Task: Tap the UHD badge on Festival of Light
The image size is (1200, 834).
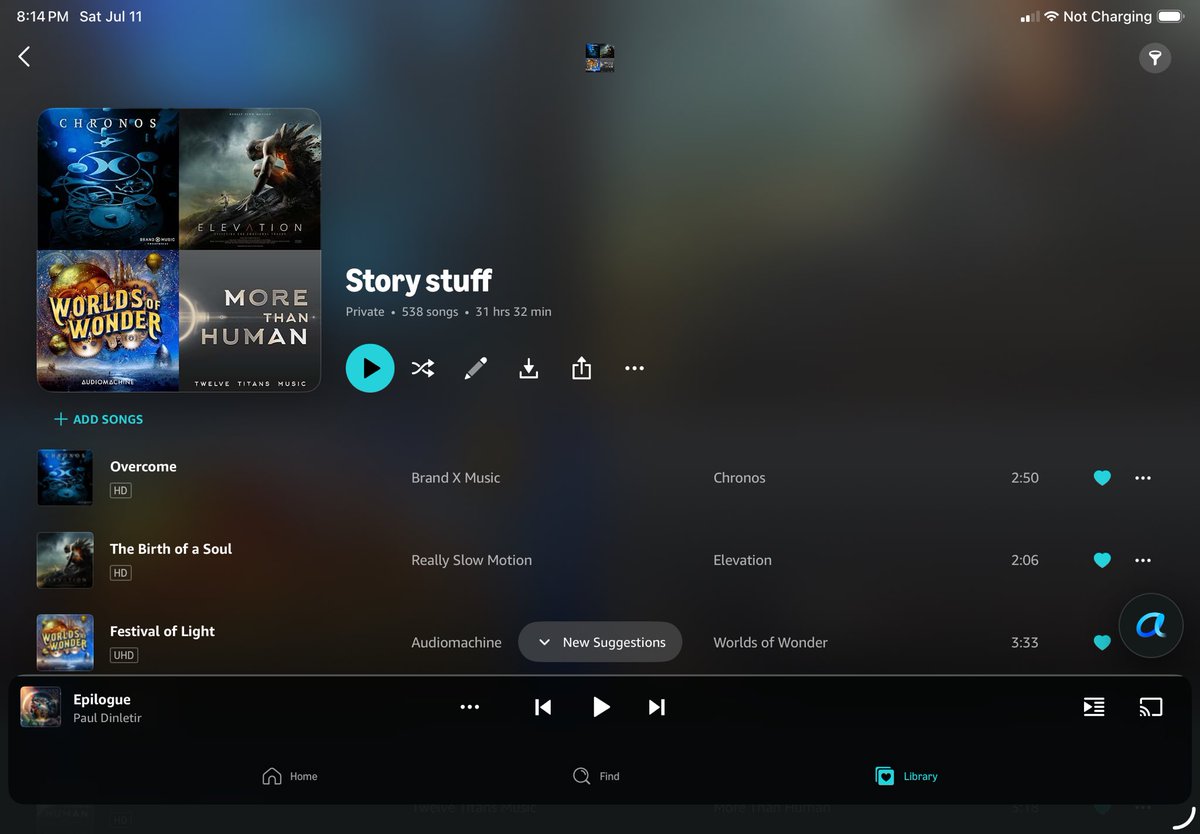Action: click(123, 655)
